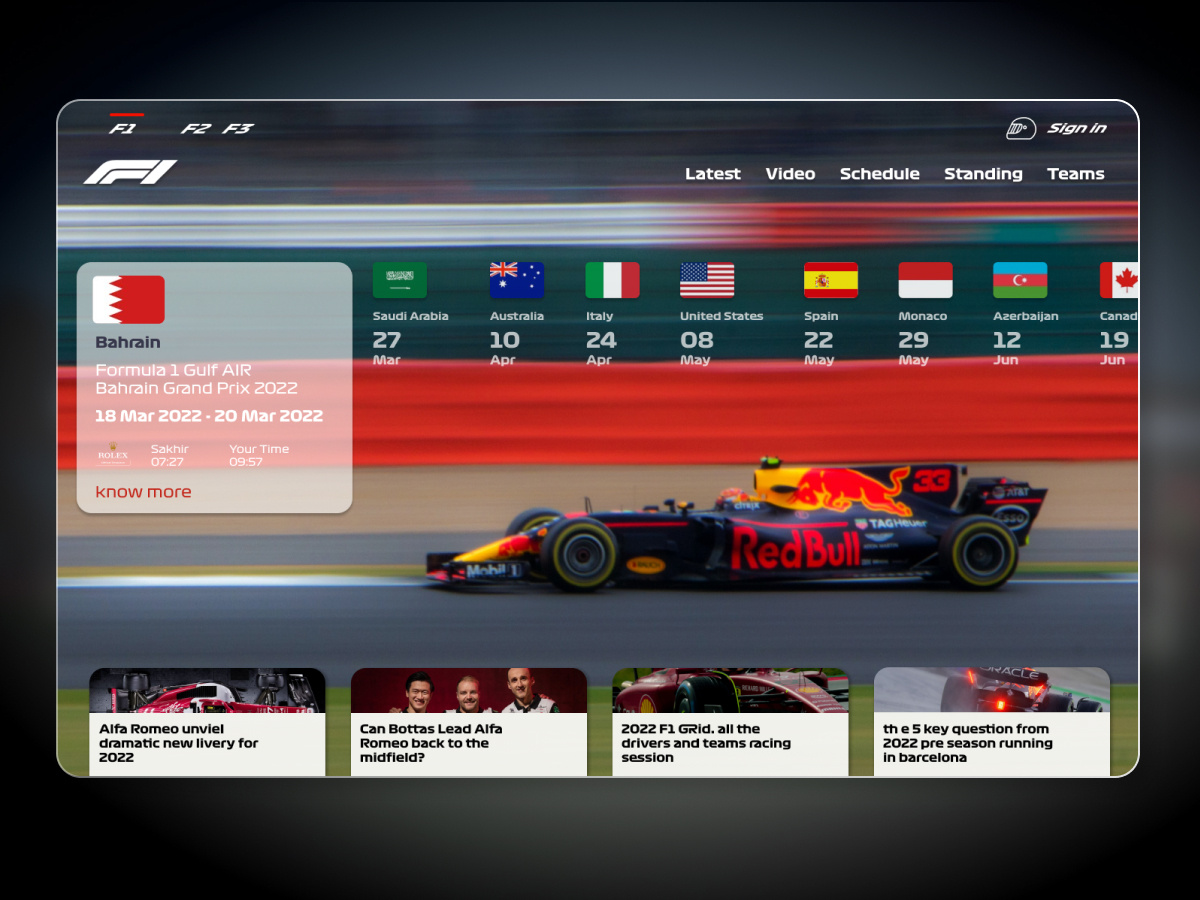This screenshot has height=900, width=1200.
Task: Select the Saudi Arabia flag
Action: click(x=400, y=280)
